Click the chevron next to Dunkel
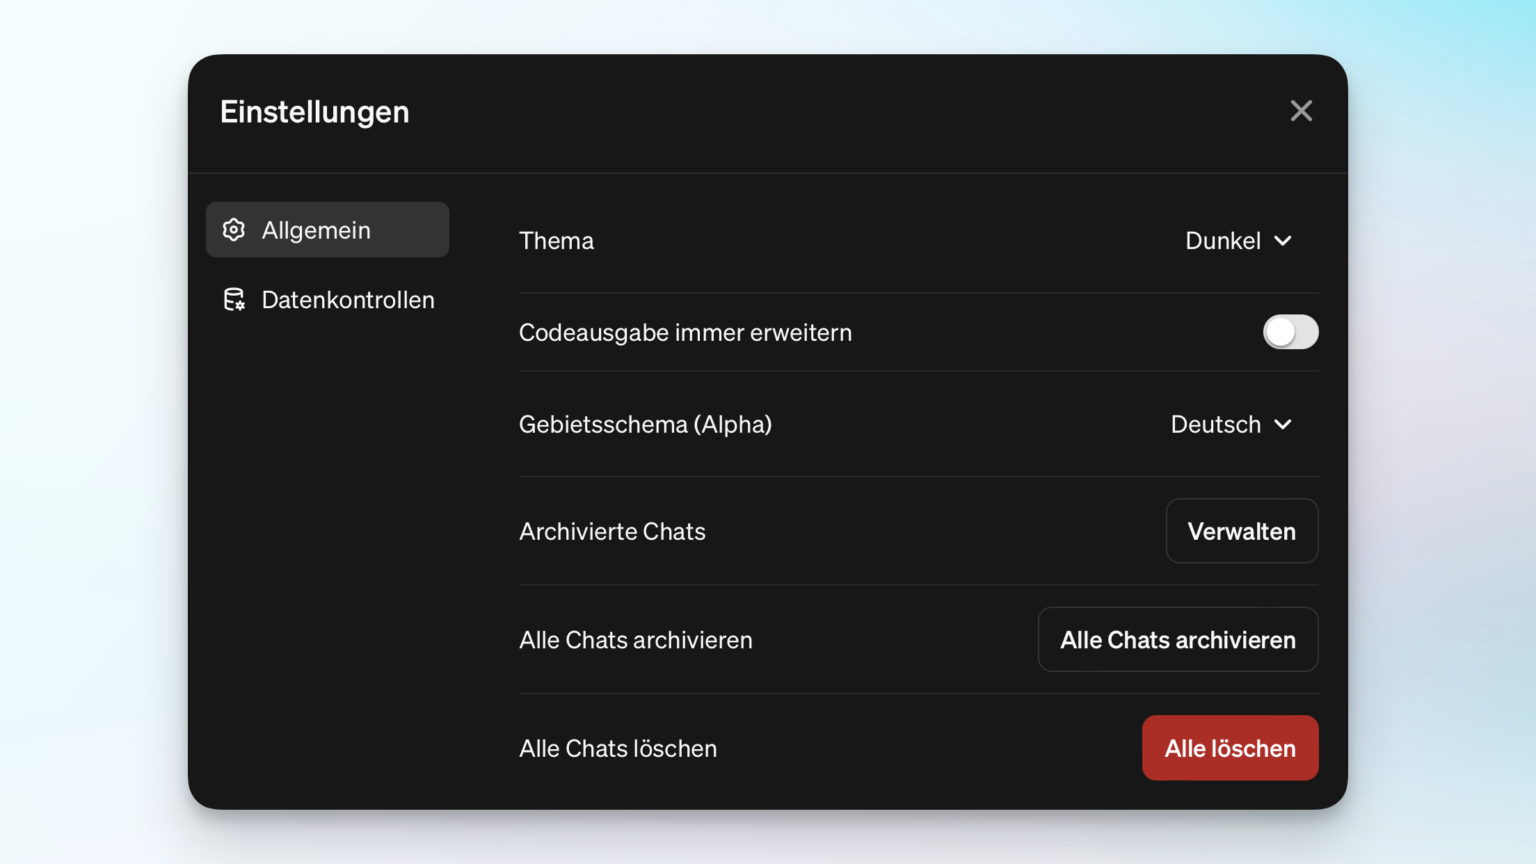This screenshot has height=864, width=1536. tap(1284, 240)
